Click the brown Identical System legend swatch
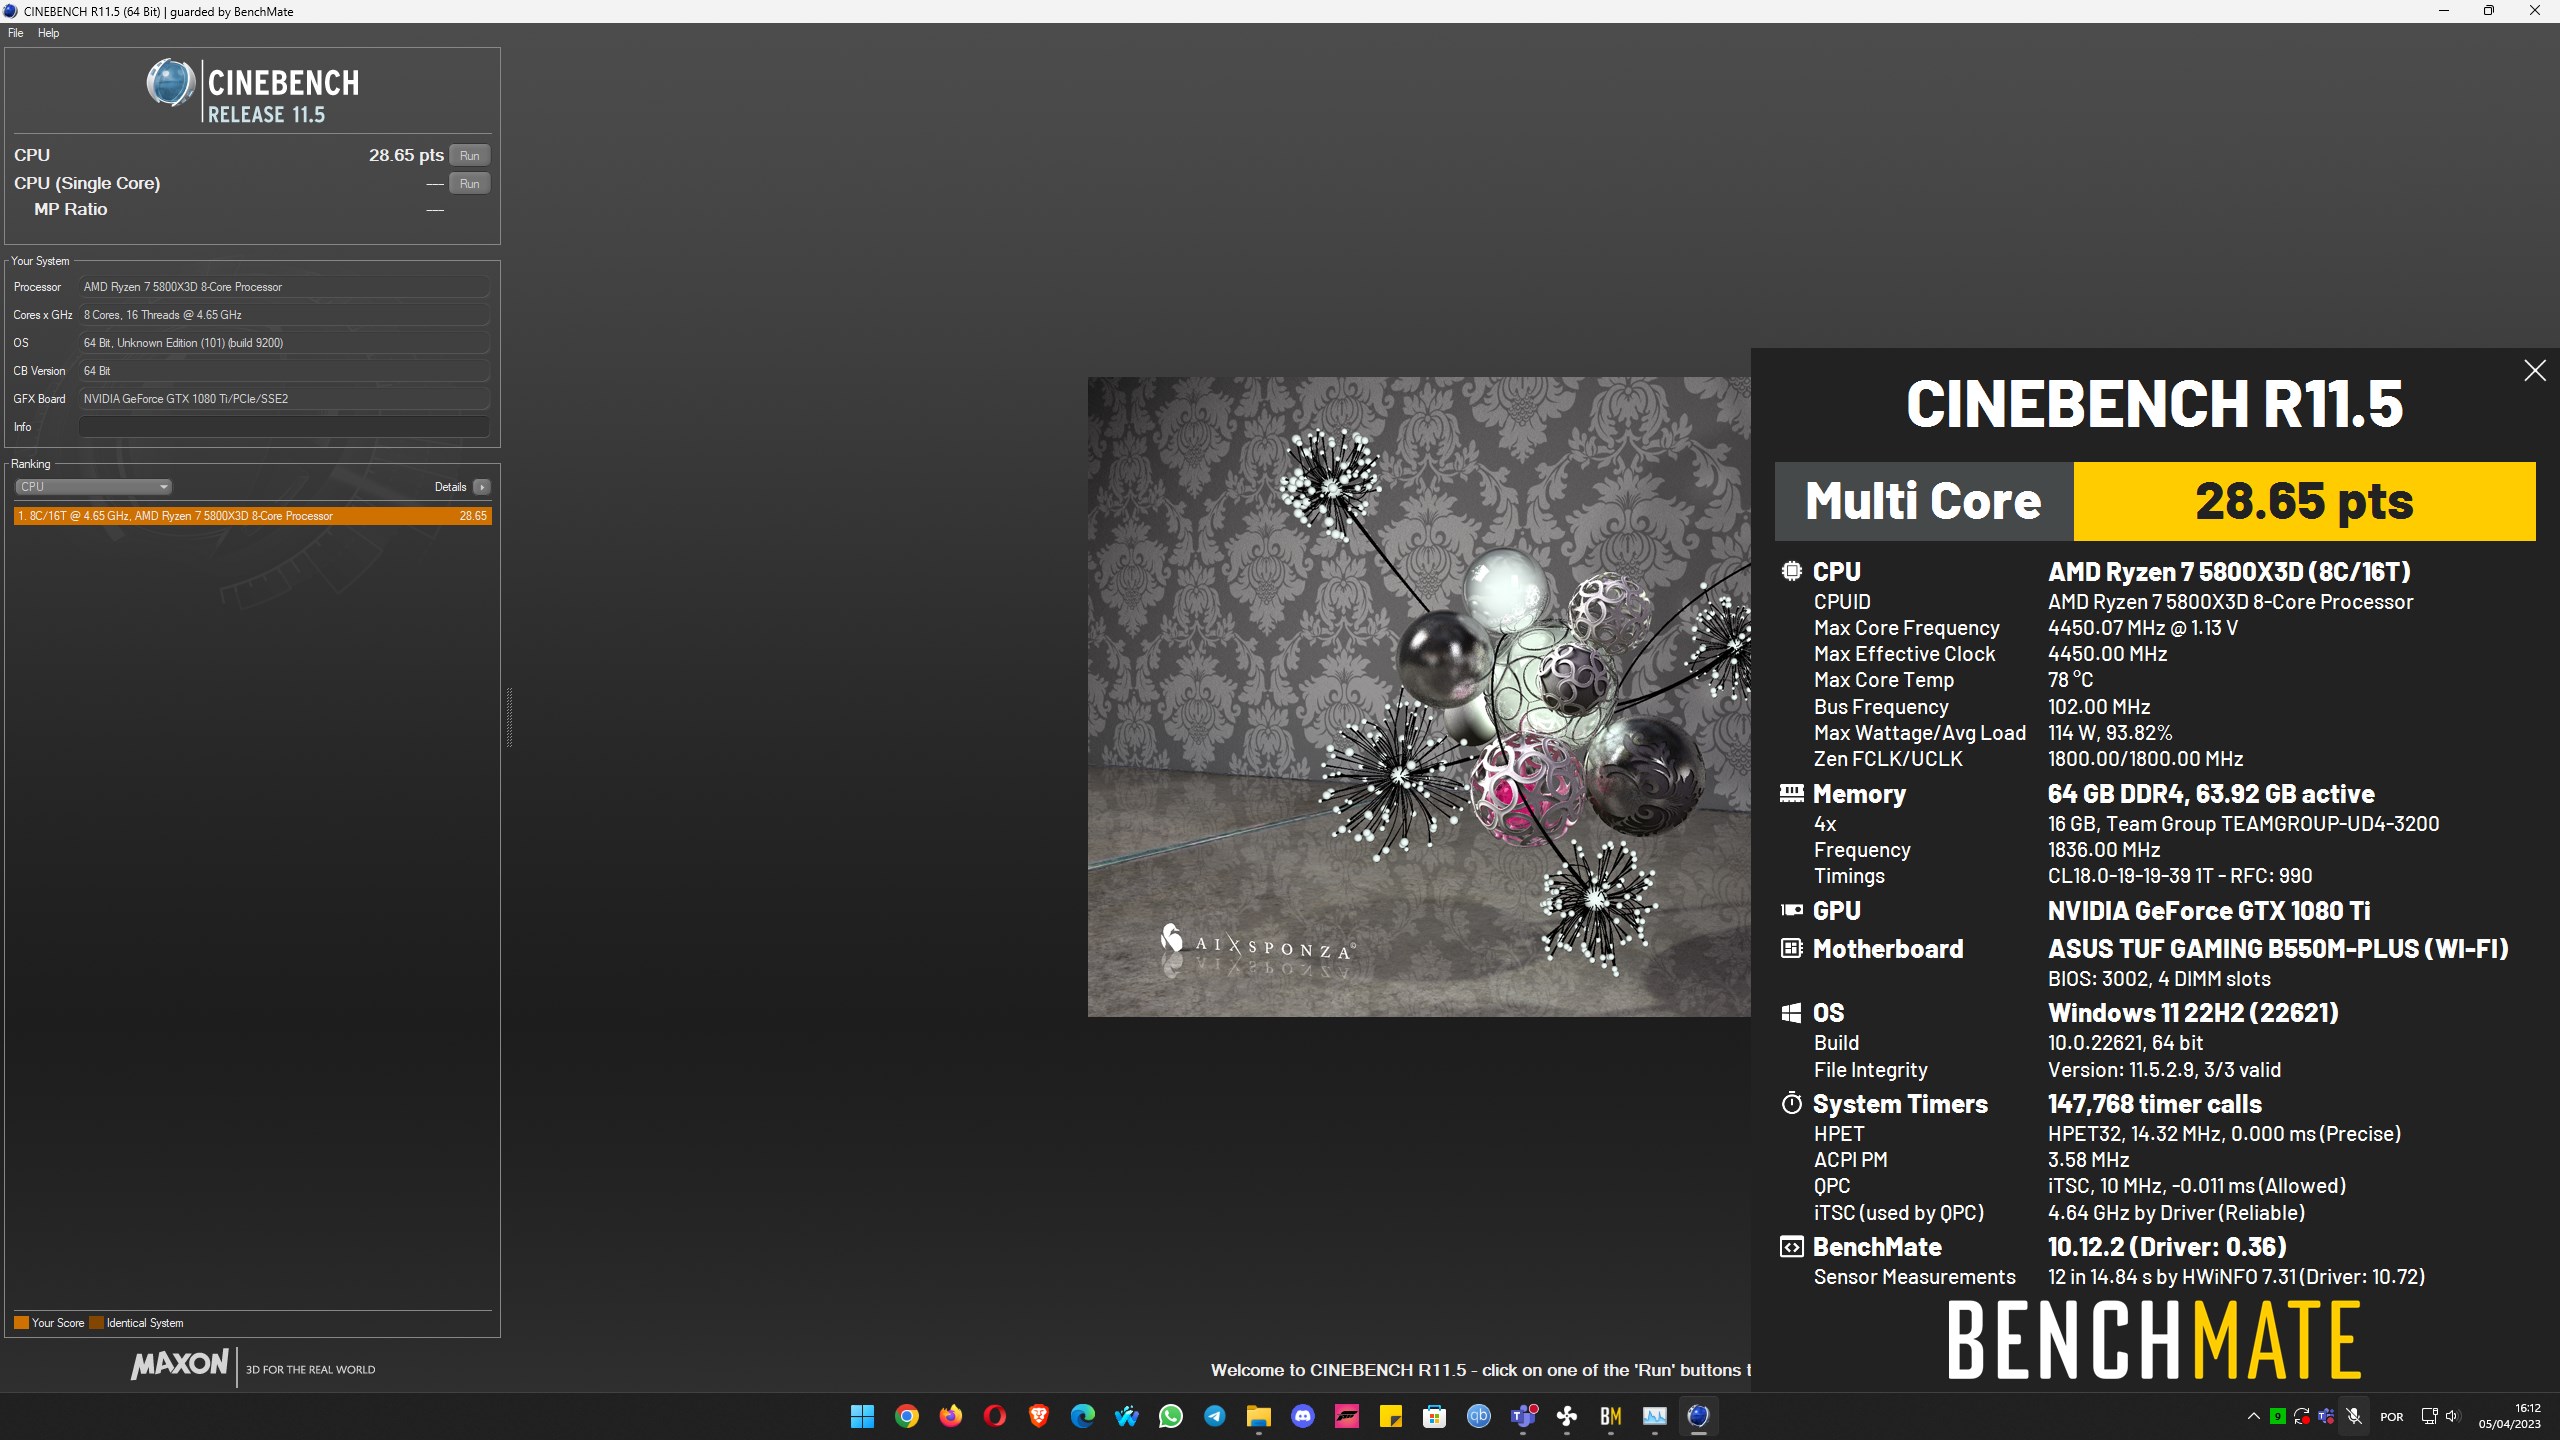This screenshot has height=1440, width=2560. pos(96,1323)
